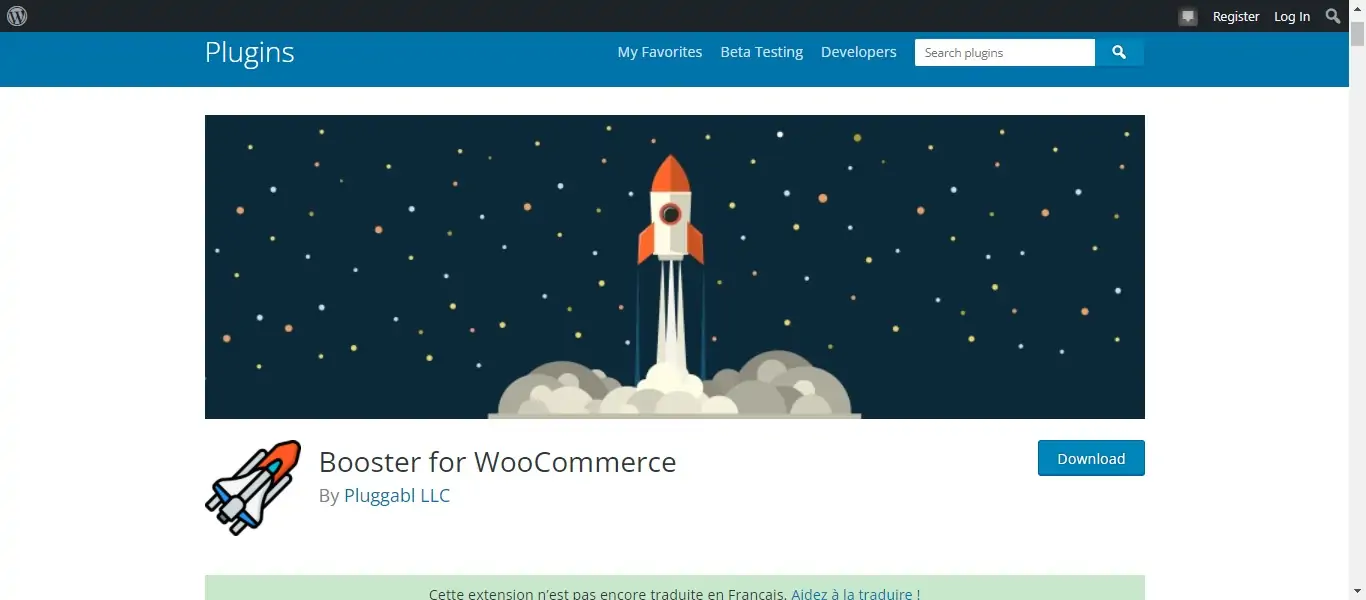1366x600 pixels.
Task: Go to the Plugins home heading
Action: click(249, 52)
